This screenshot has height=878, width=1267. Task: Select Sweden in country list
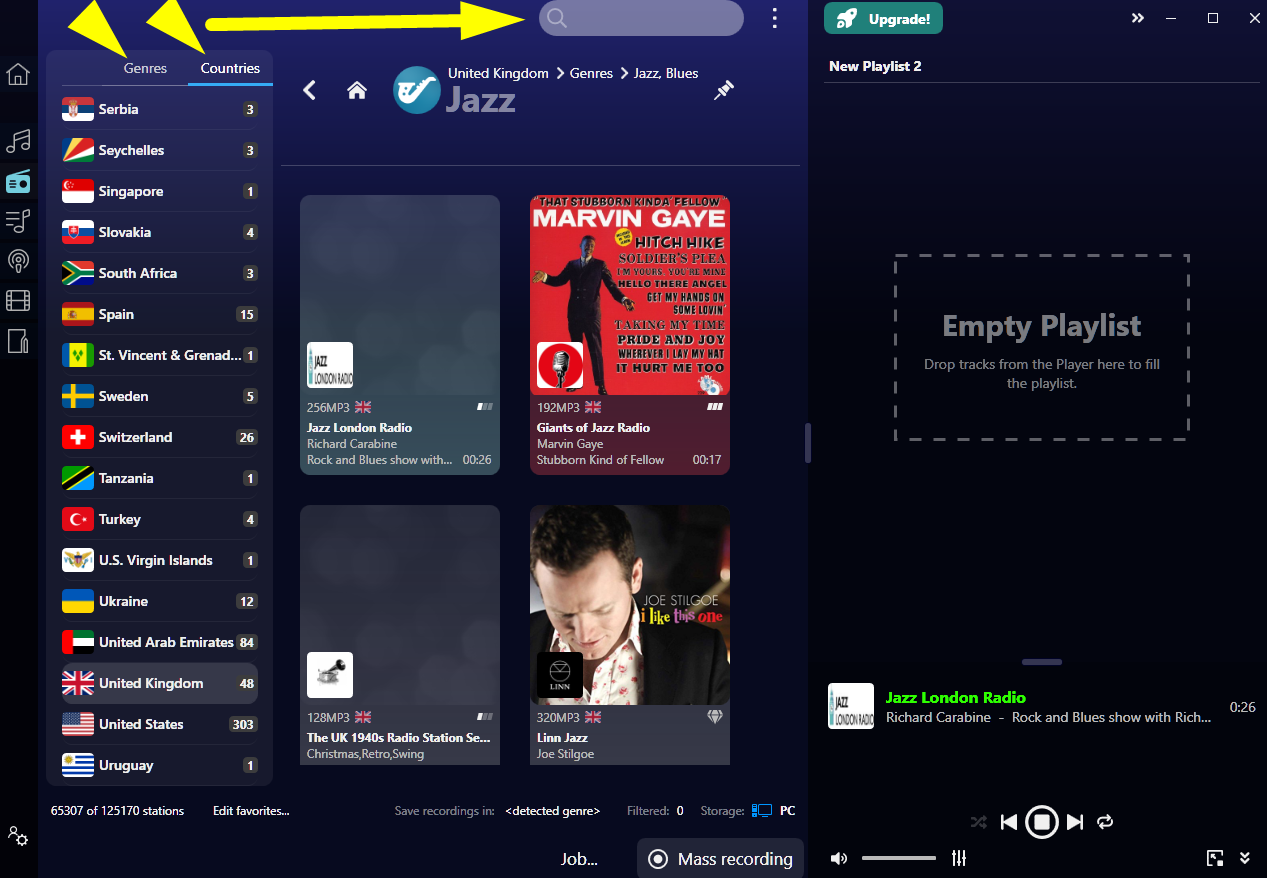tap(160, 396)
